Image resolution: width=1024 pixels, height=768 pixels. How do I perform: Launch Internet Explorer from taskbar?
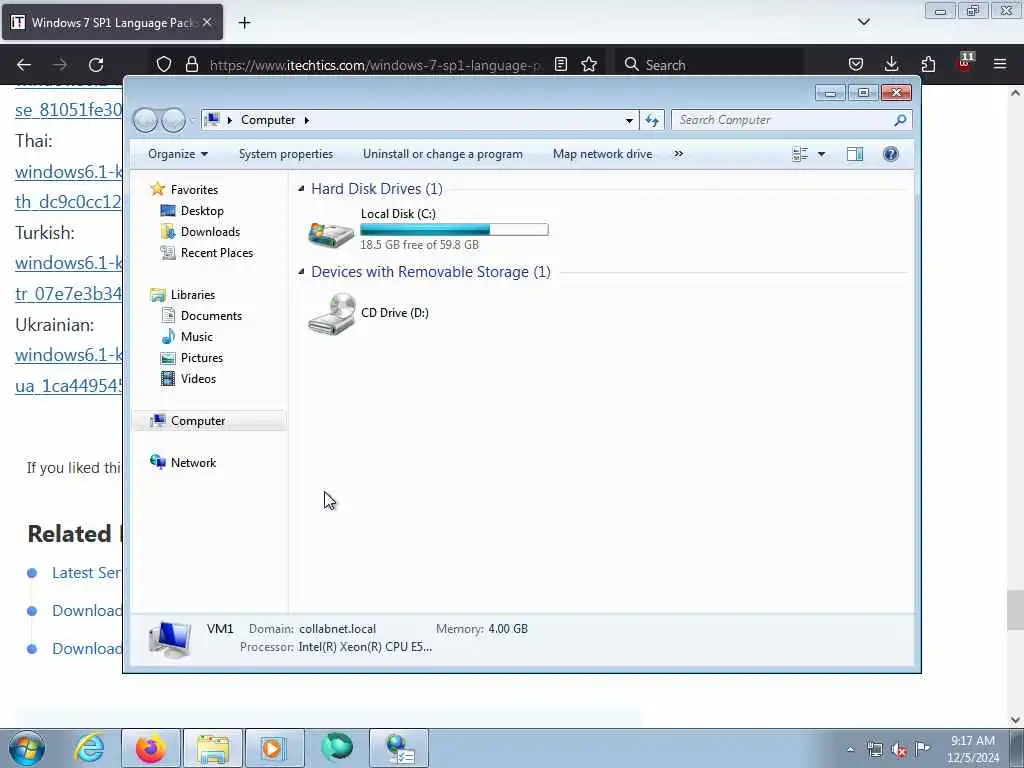click(89, 748)
